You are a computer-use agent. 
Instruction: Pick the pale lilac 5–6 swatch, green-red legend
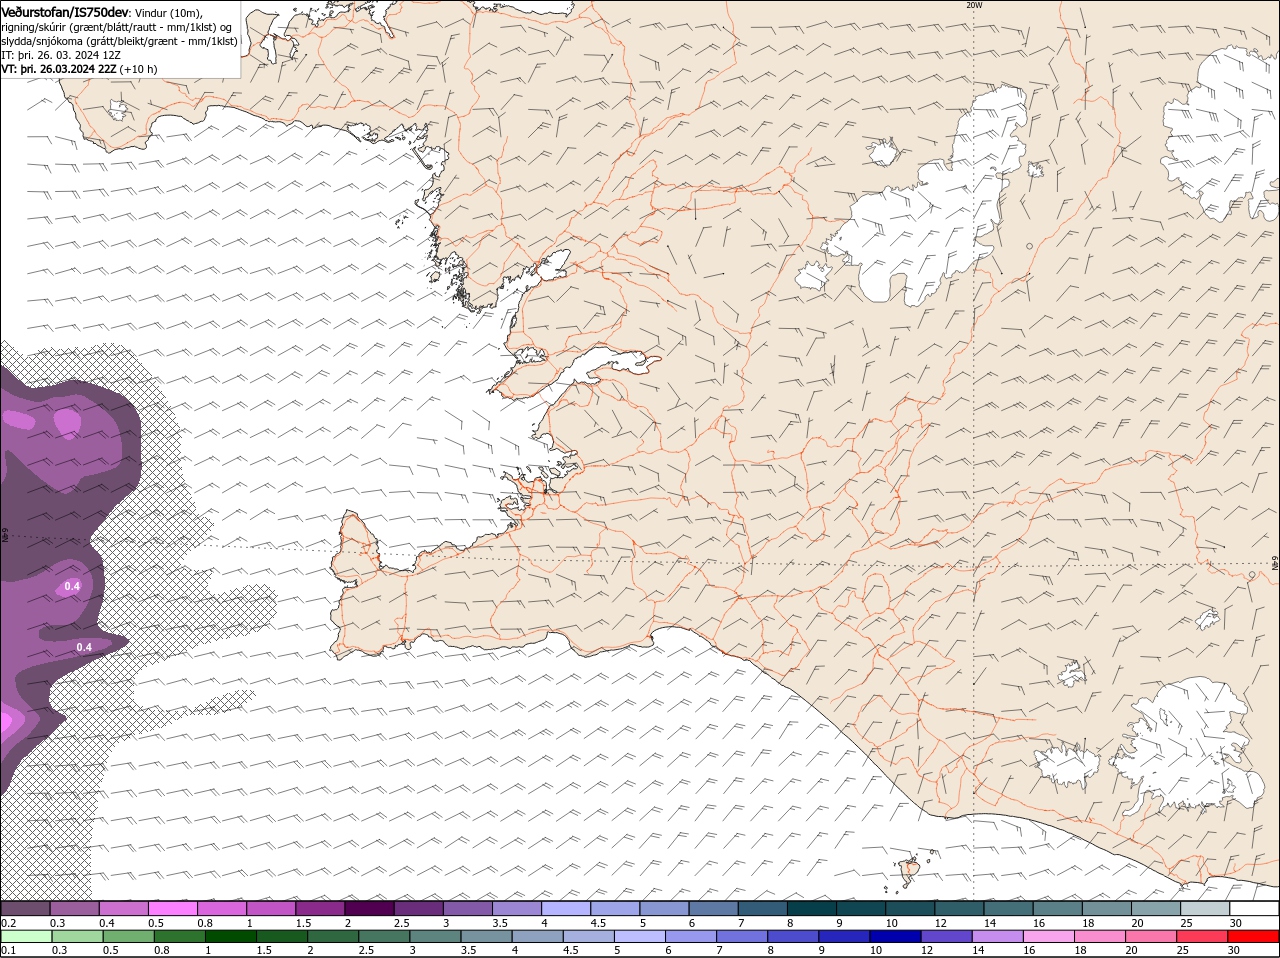coord(640,937)
